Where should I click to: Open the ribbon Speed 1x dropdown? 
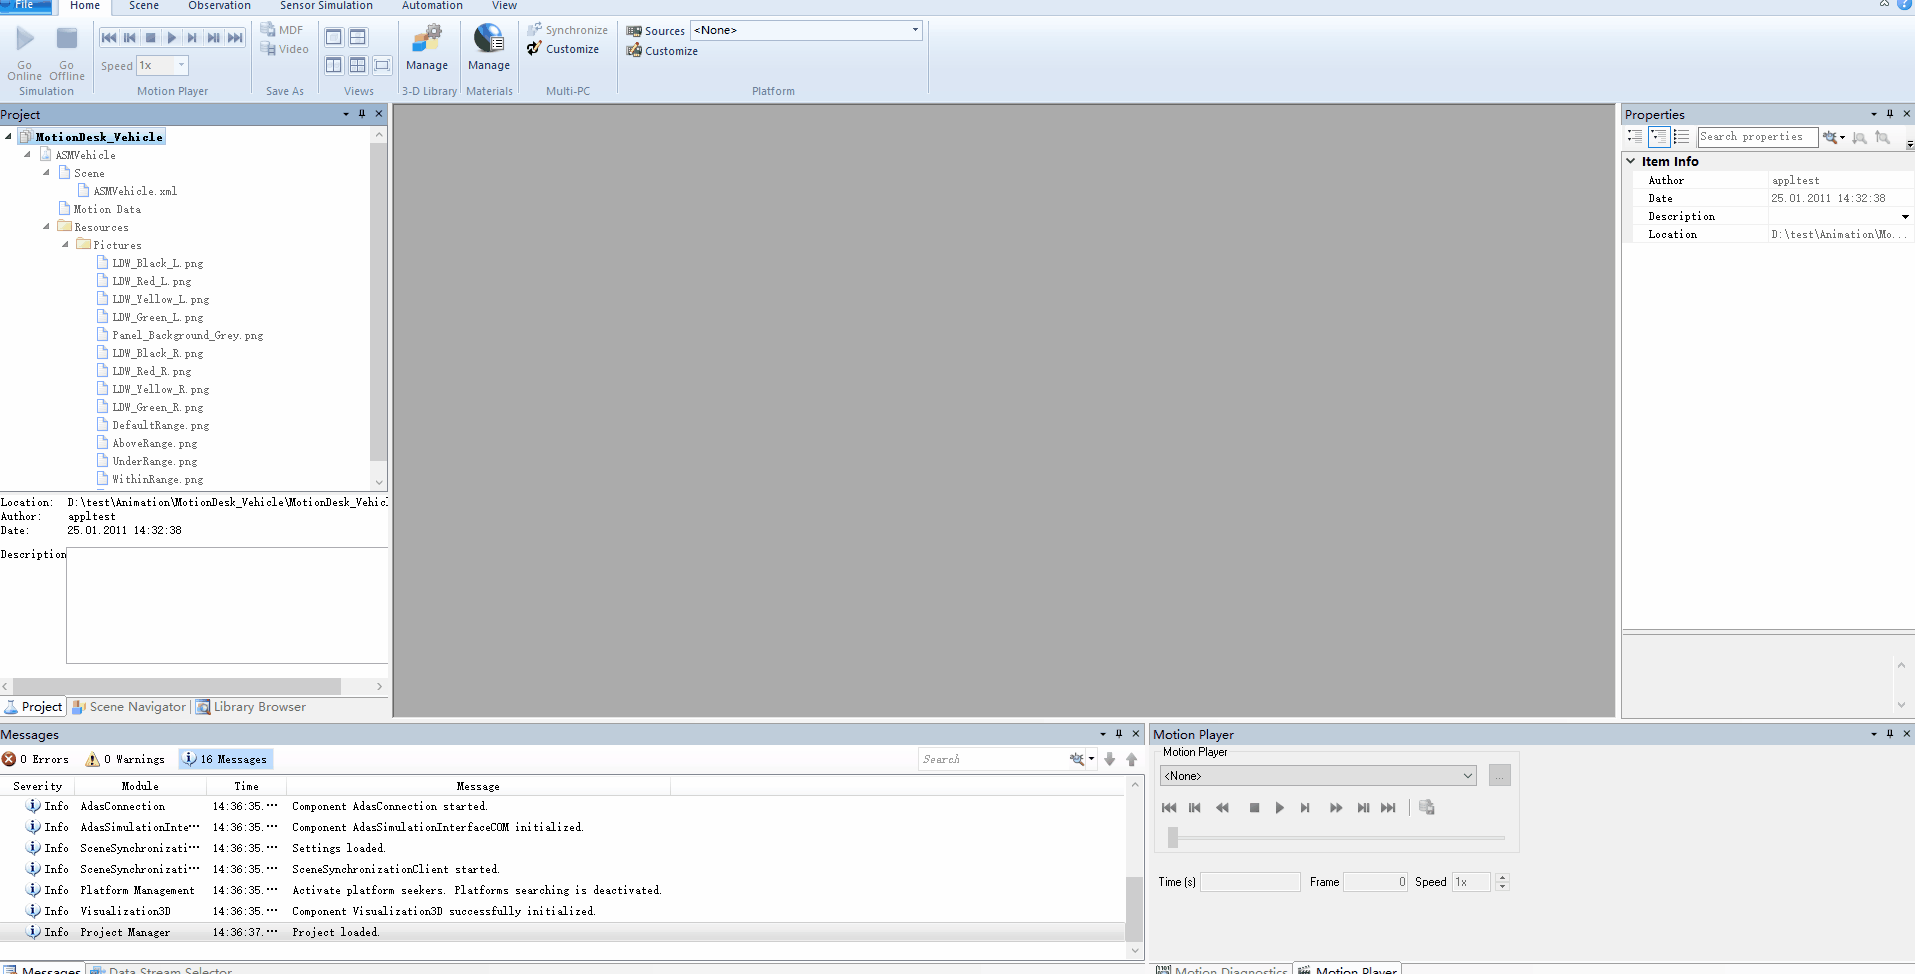pos(181,65)
